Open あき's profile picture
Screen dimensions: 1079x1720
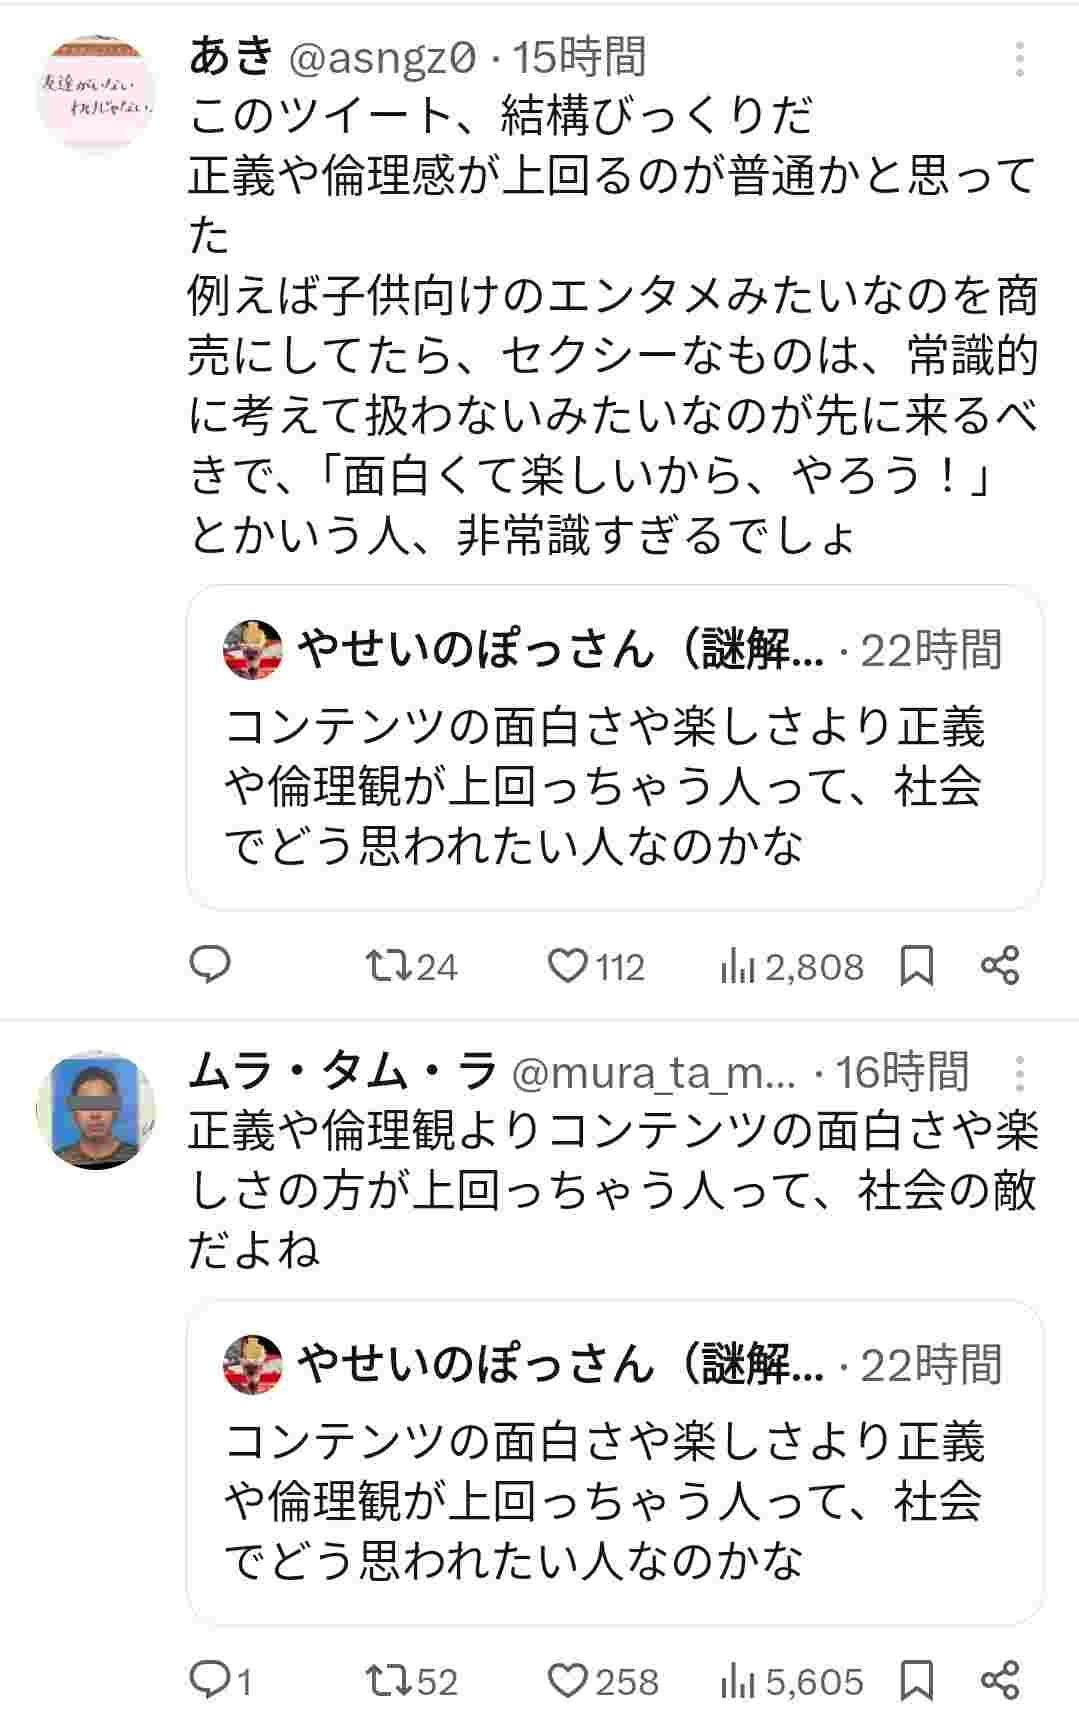pos(96,95)
